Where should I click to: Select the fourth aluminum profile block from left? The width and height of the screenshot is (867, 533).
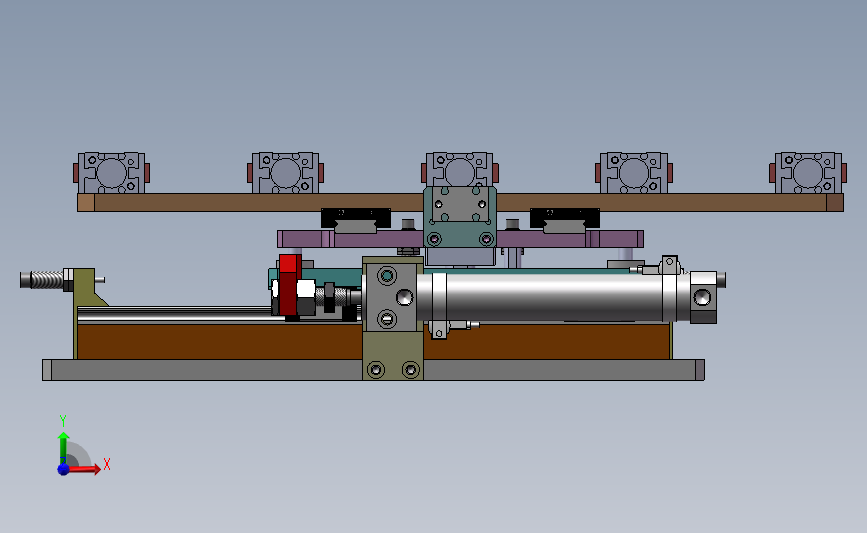point(634,173)
